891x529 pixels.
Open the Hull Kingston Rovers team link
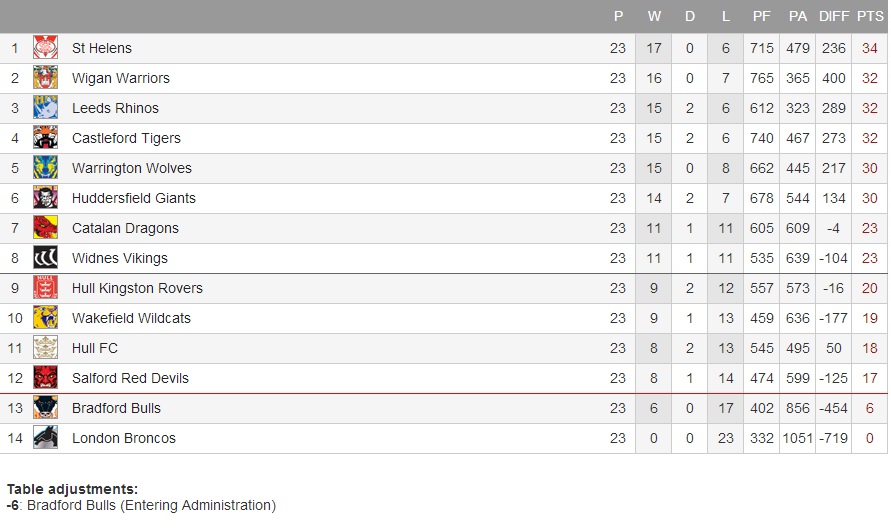click(x=137, y=288)
